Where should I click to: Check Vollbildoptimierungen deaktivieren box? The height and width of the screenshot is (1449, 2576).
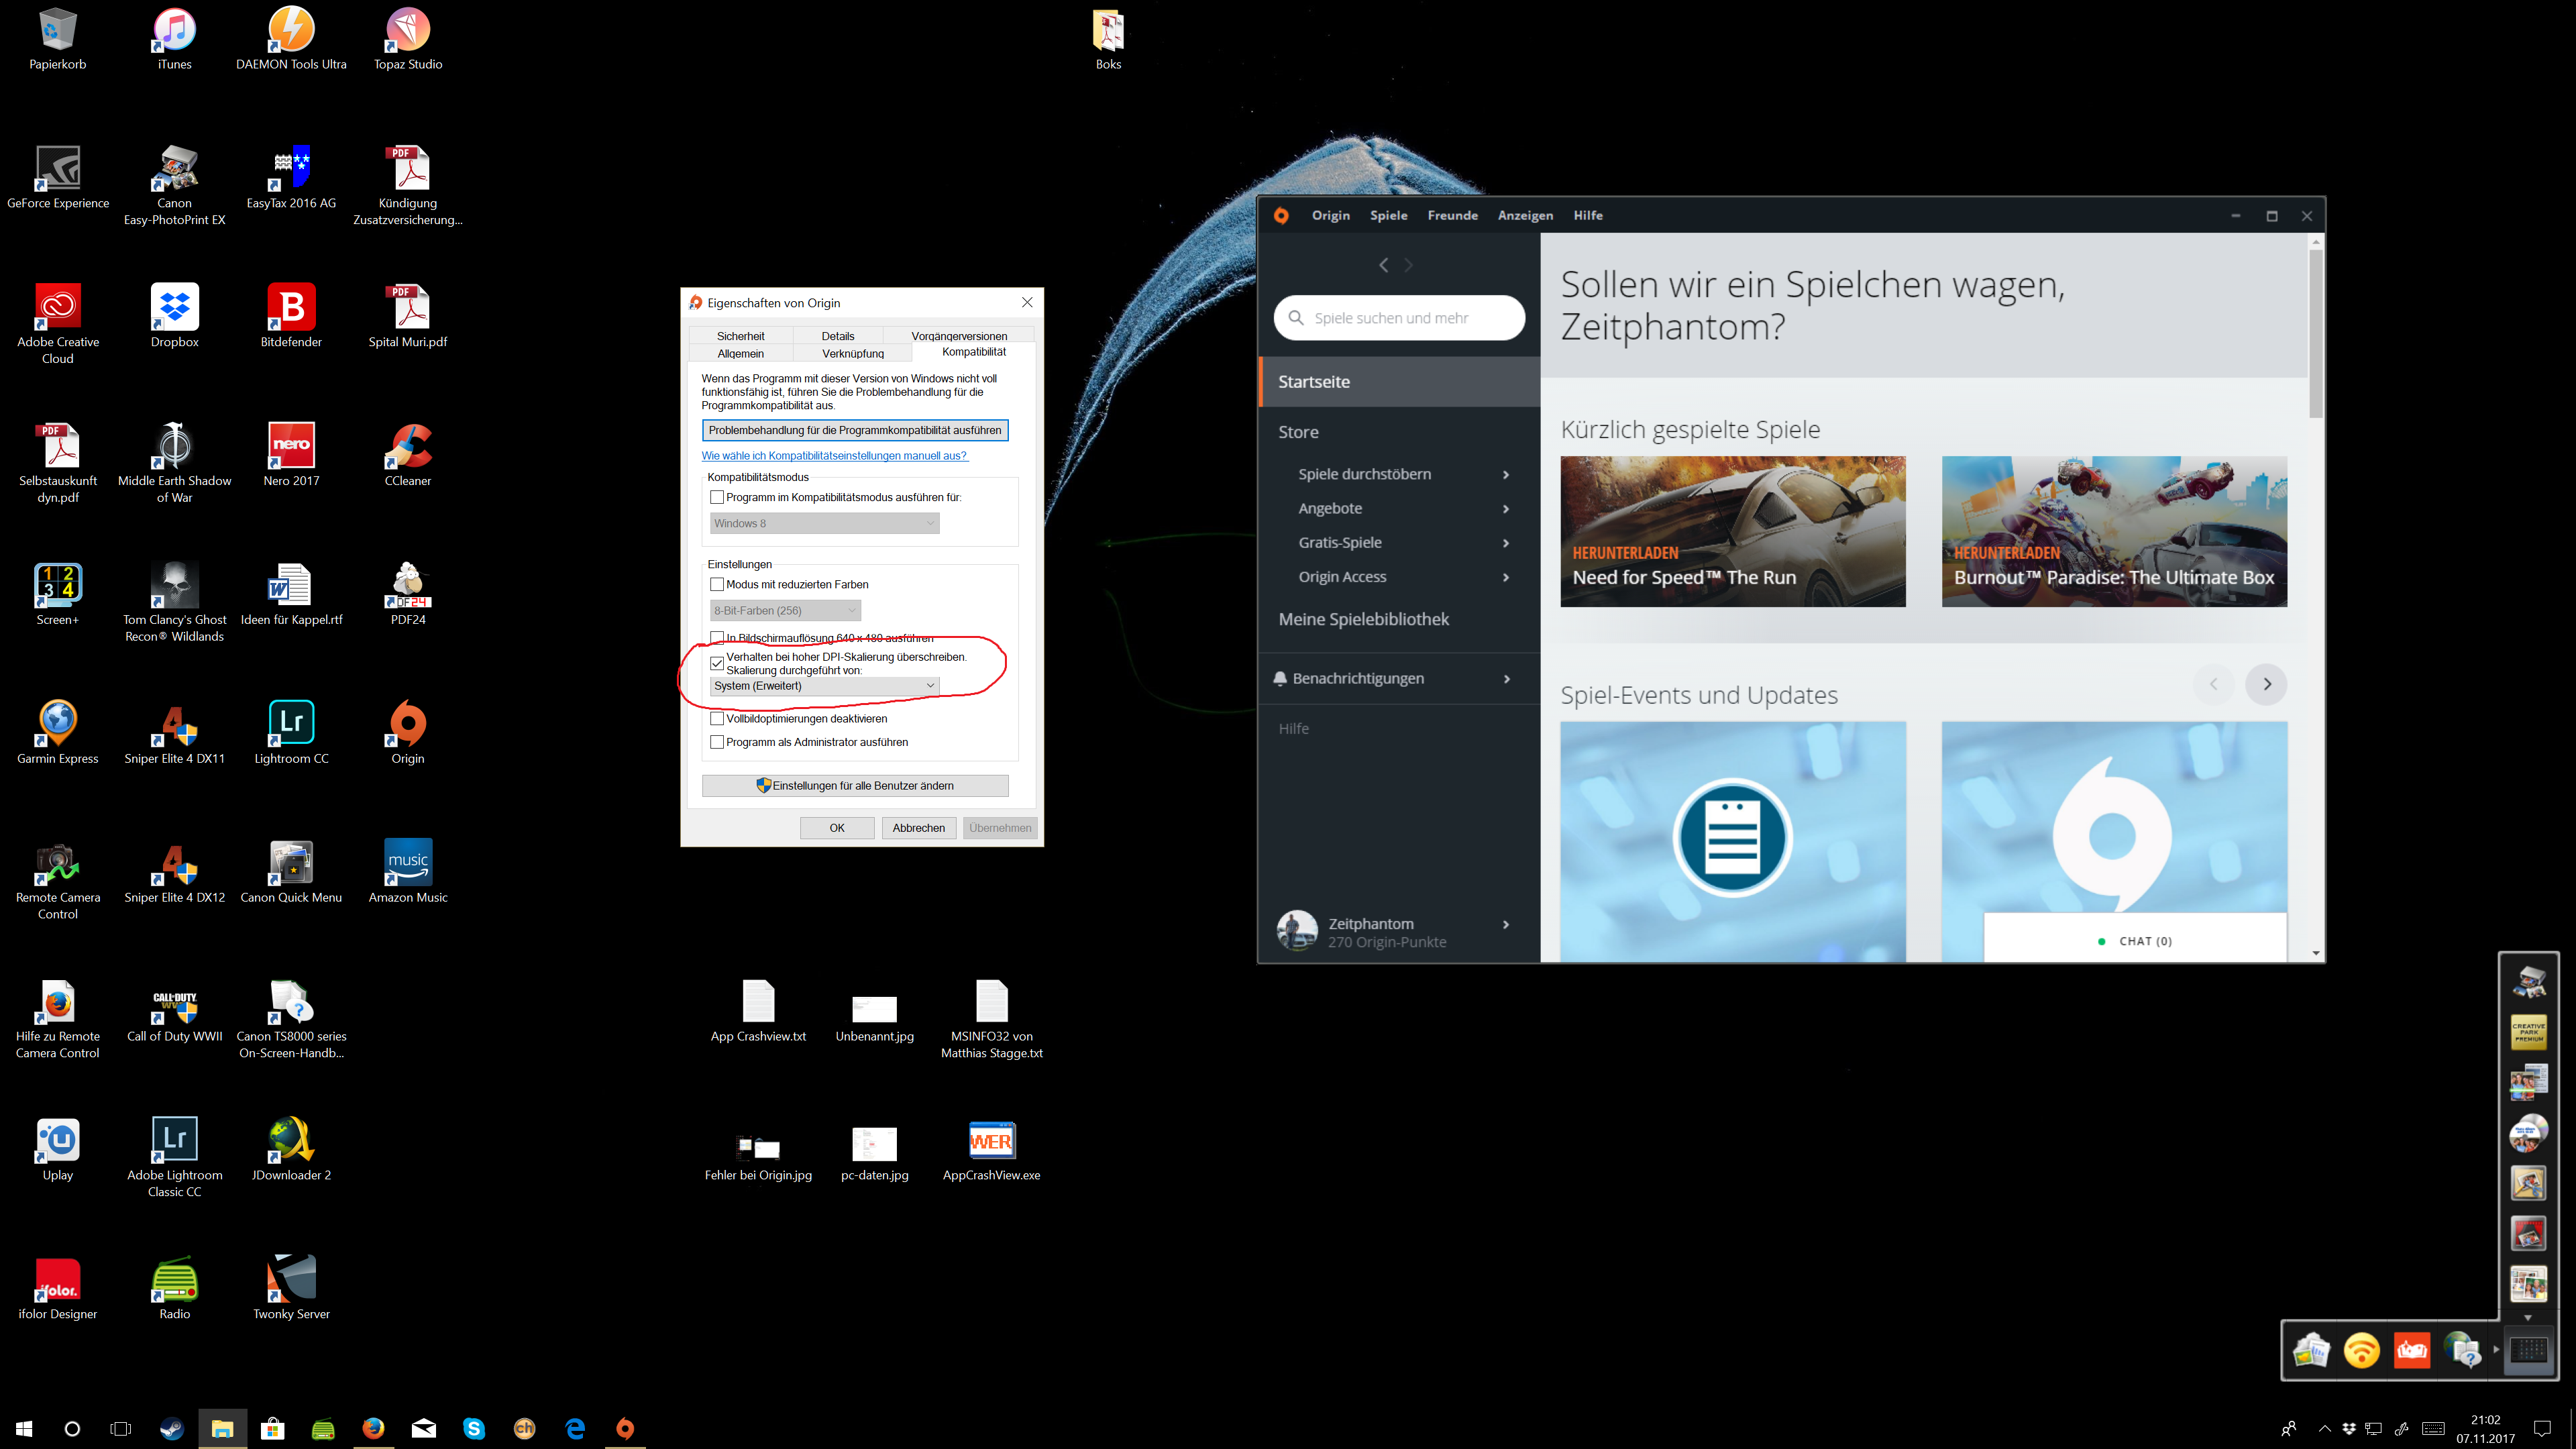point(717,718)
